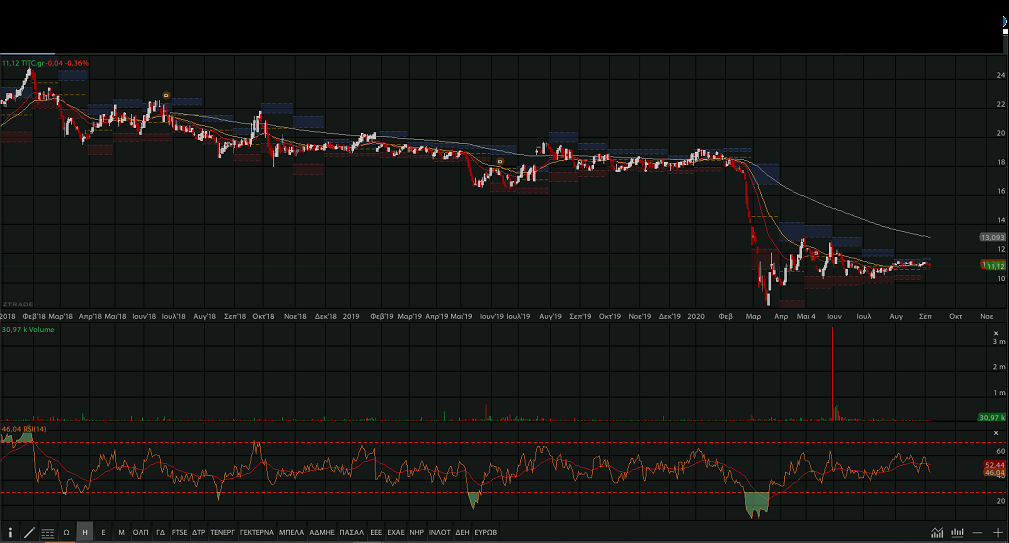The image size is (1009, 543).
Task: Zoom out with the minus icon
Action: 977,532
